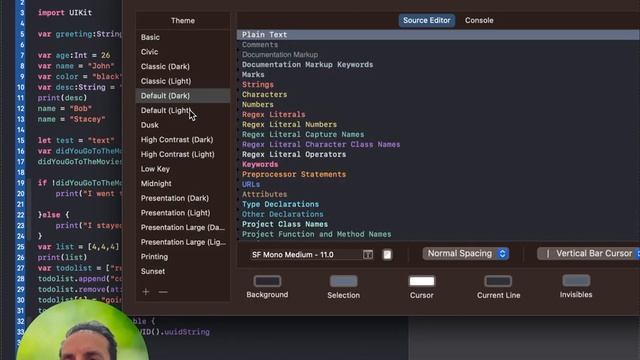The width and height of the screenshot is (640, 360).
Task: Remove the selected theme with the minus button
Action: click(163, 292)
